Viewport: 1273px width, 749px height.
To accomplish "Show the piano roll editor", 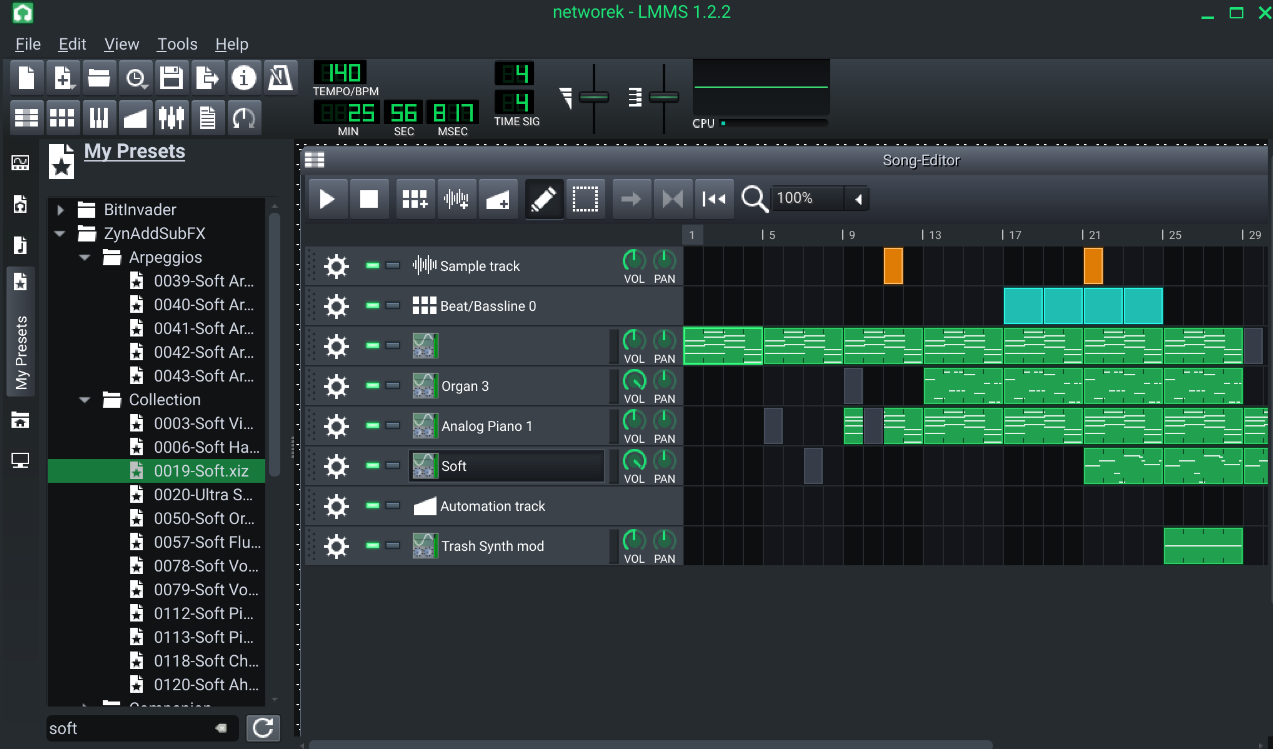I will (x=98, y=118).
